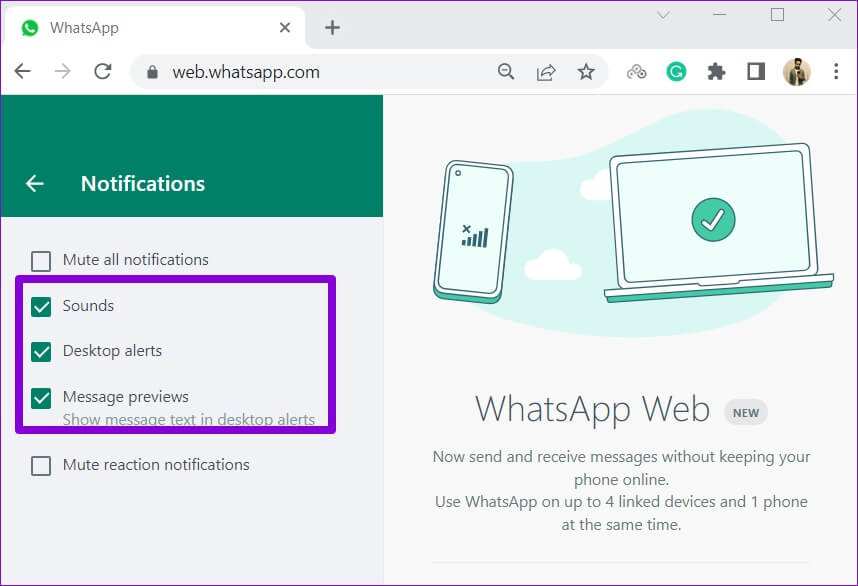Select the WhatsApp browser tab
858x586 pixels.
coord(155,27)
